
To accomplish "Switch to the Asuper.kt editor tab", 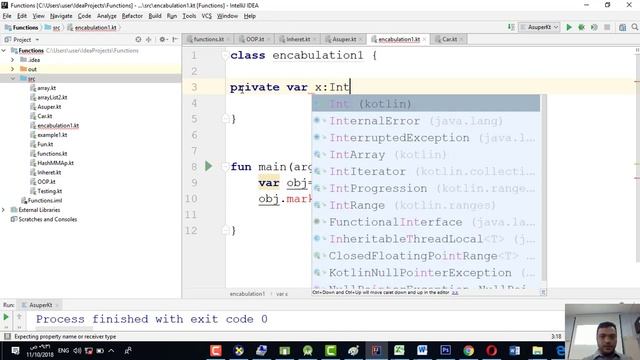I will [344, 40].
